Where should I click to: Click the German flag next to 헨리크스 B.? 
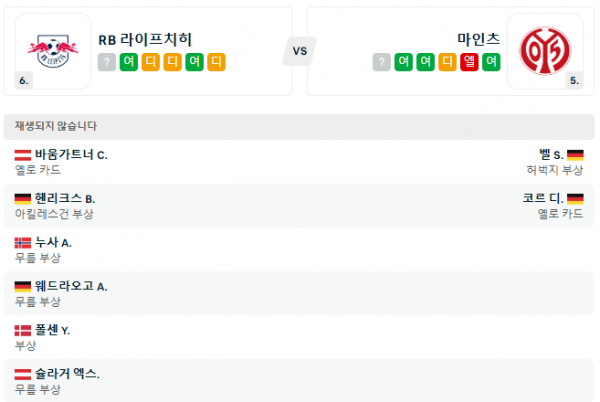click(x=23, y=199)
